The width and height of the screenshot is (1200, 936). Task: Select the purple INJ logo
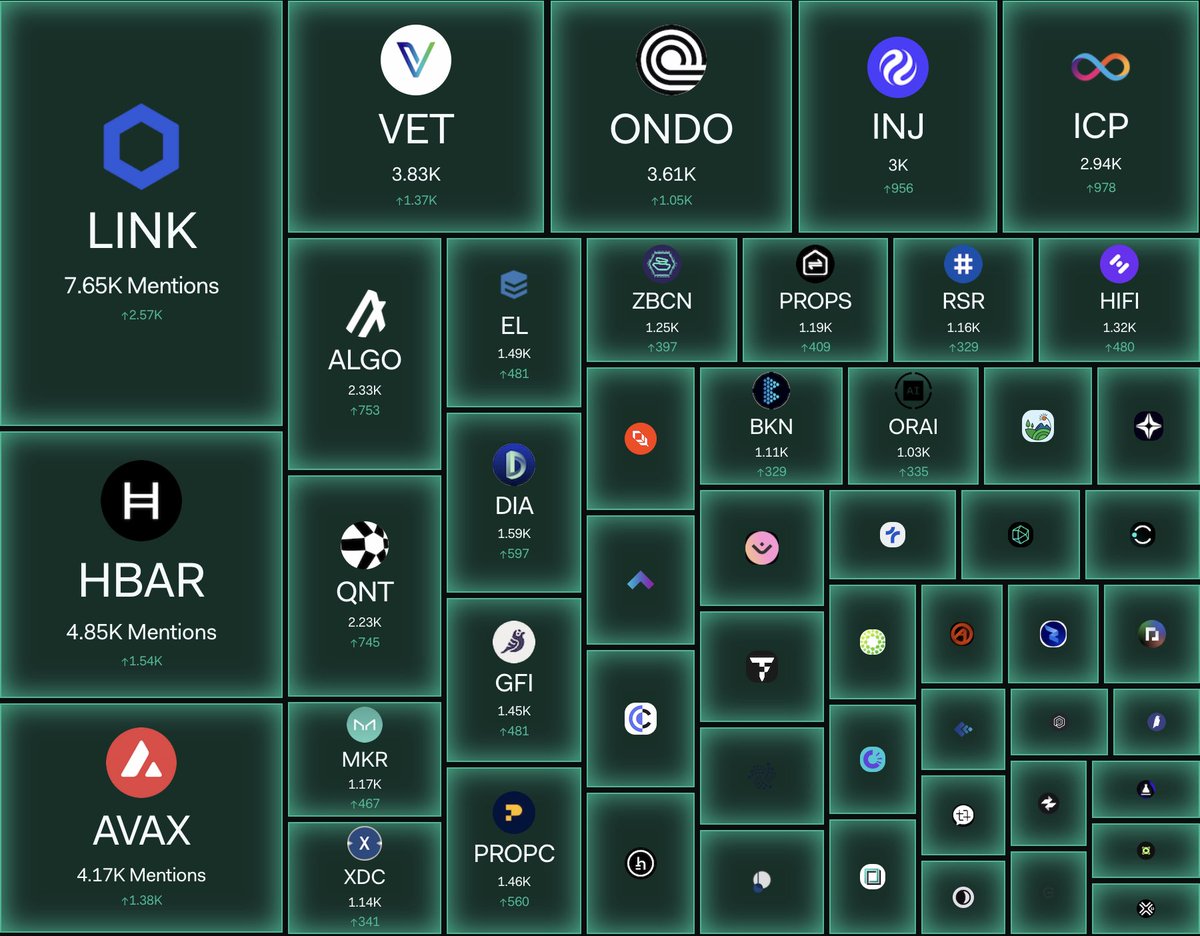[897, 68]
